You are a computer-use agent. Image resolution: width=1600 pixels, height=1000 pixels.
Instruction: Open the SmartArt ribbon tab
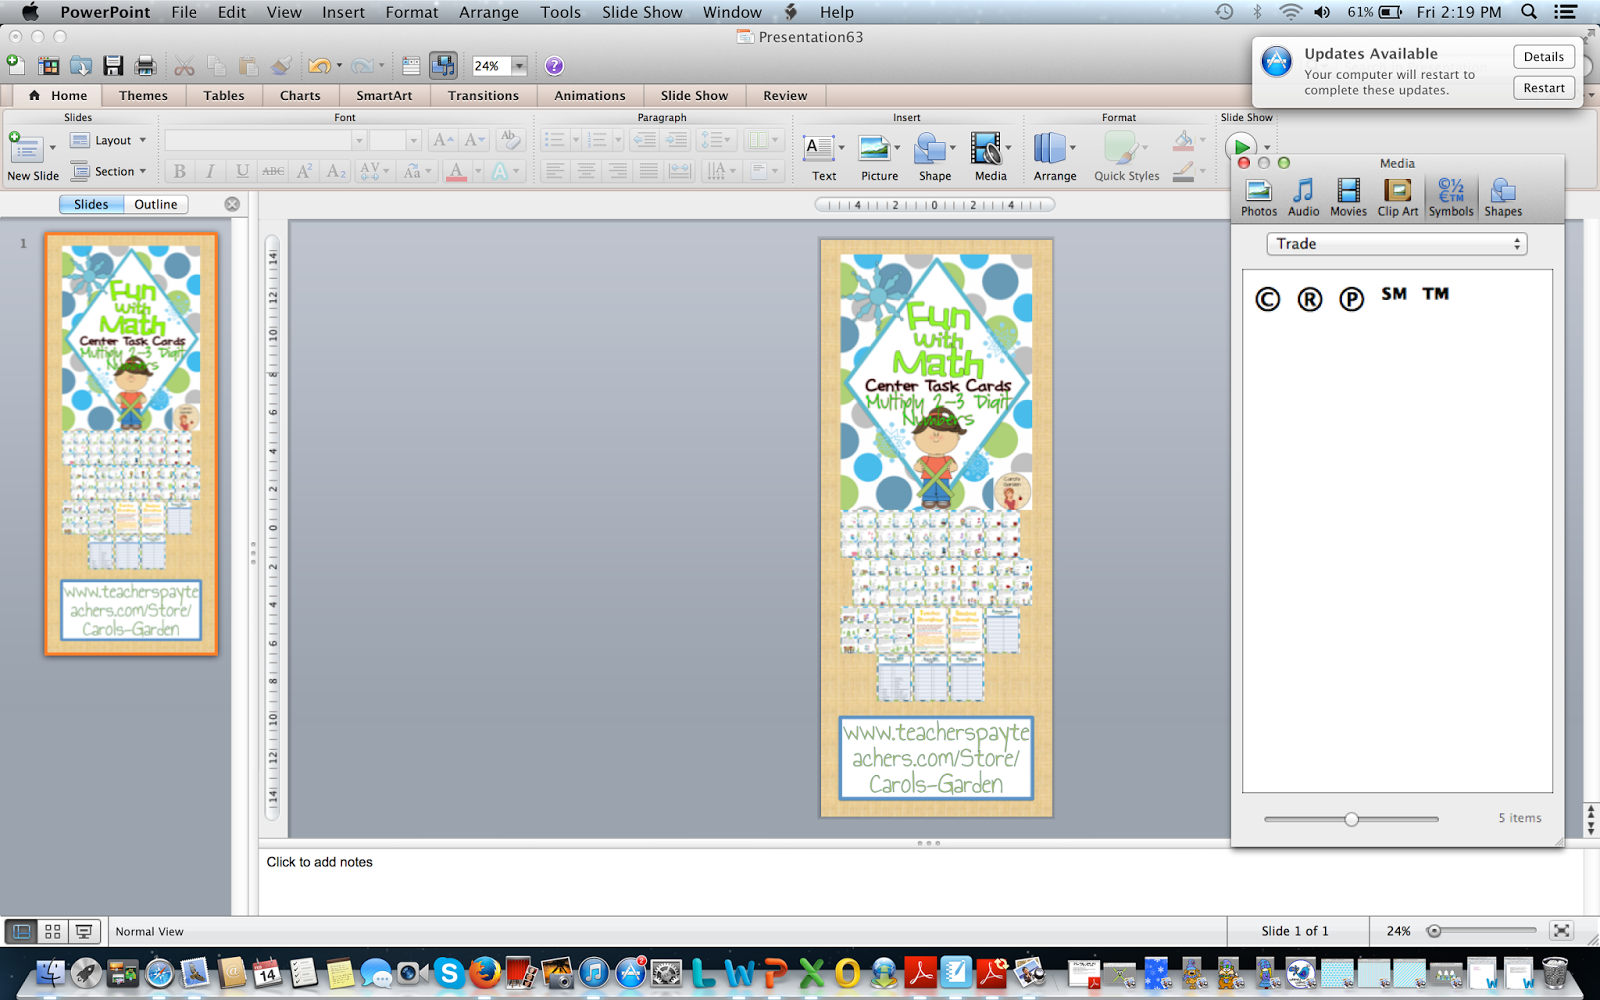click(384, 96)
